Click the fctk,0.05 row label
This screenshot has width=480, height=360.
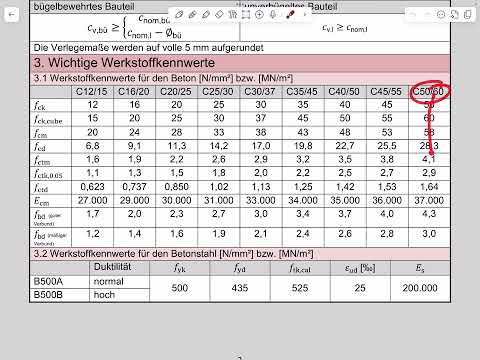coord(48,174)
